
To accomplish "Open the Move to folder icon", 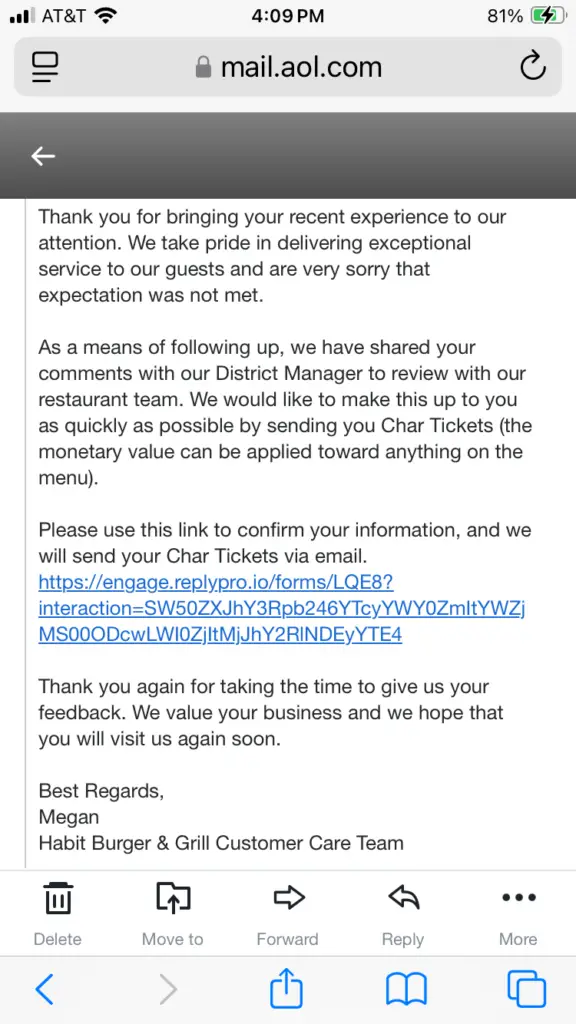I will pos(173,897).
